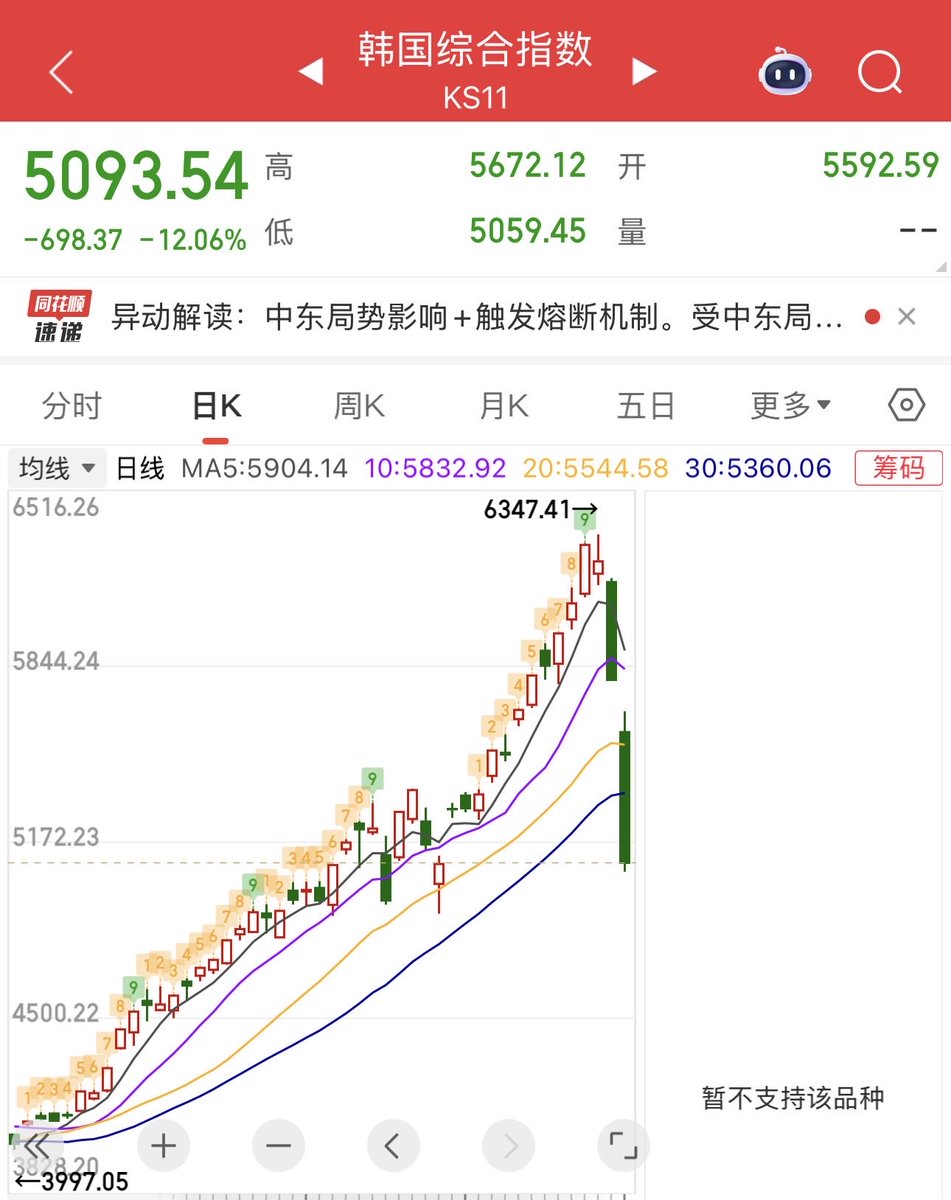The image size is (951, 1200).
Task: Tap the change value -698.37
Action: click(73, 240)
